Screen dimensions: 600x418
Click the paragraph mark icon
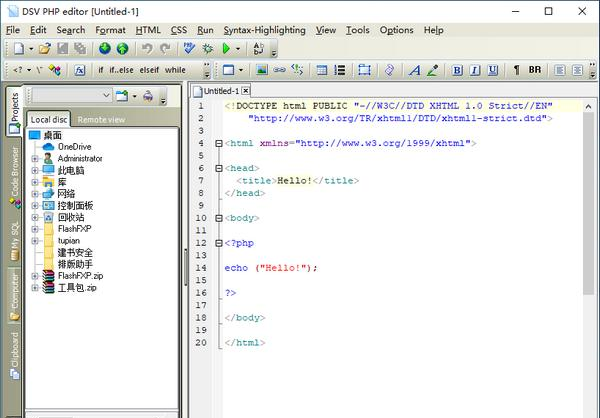pos(516,71)
